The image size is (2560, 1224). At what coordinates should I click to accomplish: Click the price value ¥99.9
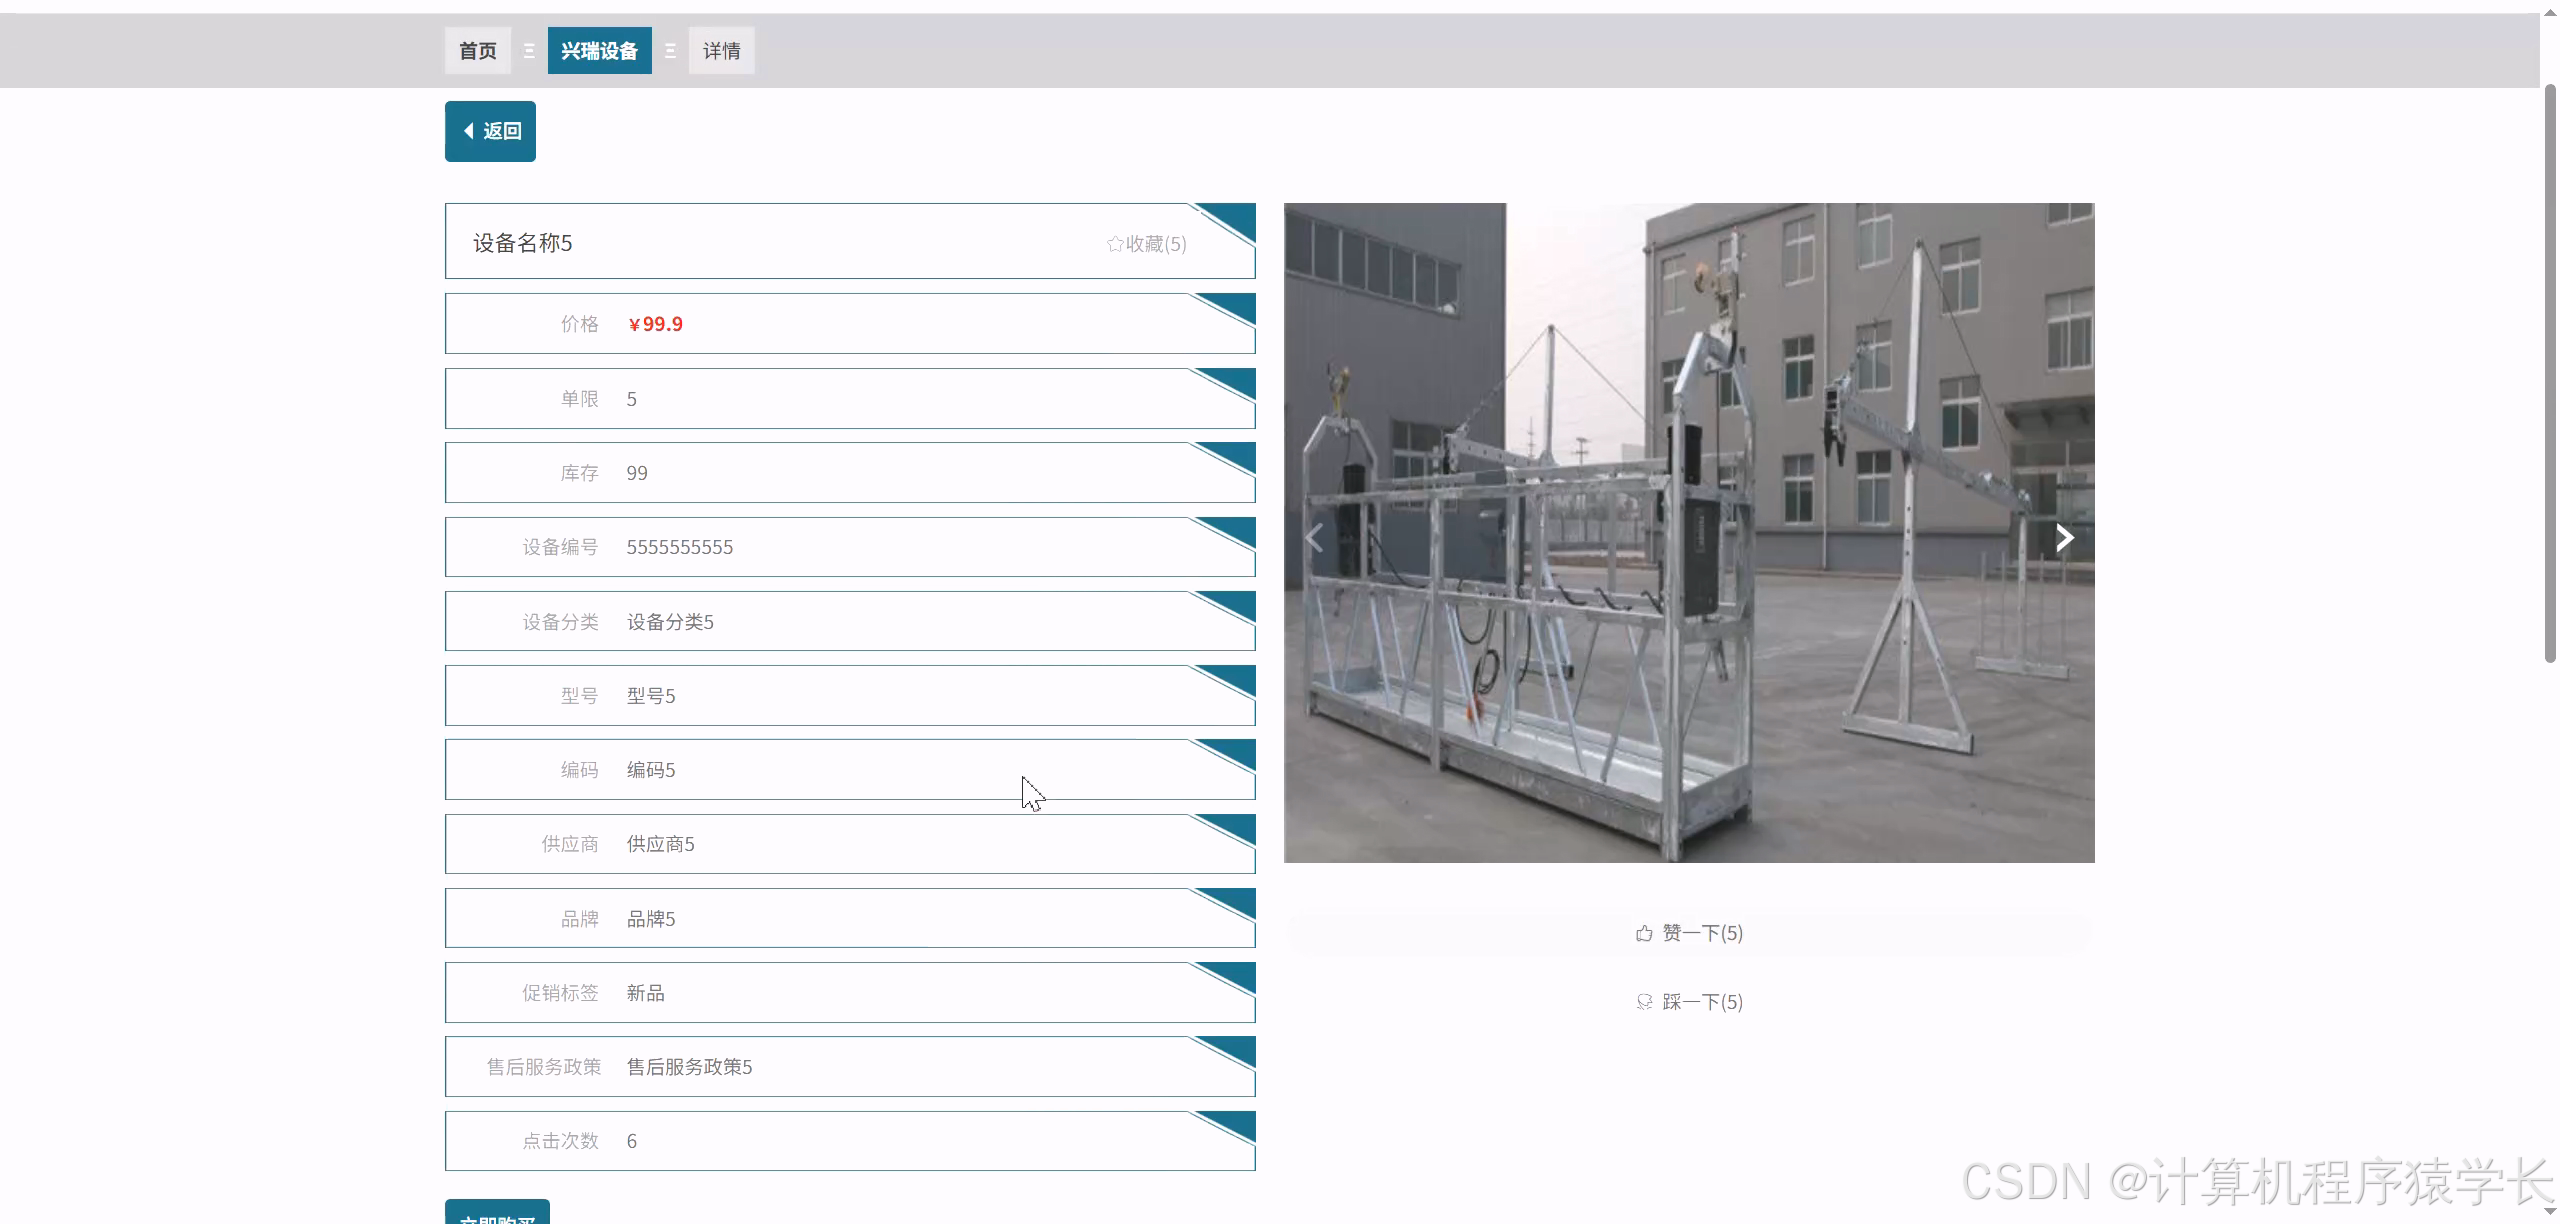(x=655, y=324)
